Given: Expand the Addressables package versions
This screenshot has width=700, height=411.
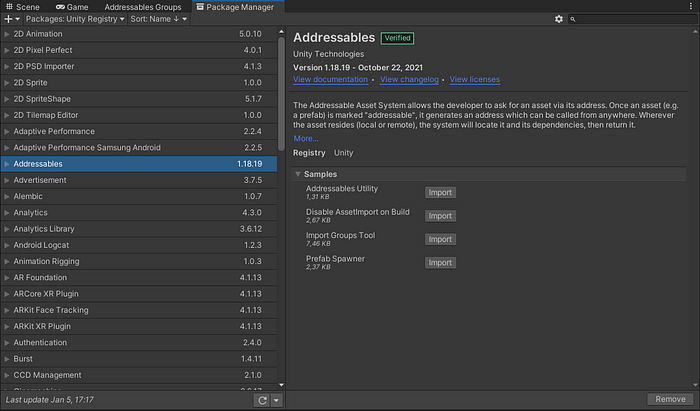Looking at the screenshot, I should 7,164.
